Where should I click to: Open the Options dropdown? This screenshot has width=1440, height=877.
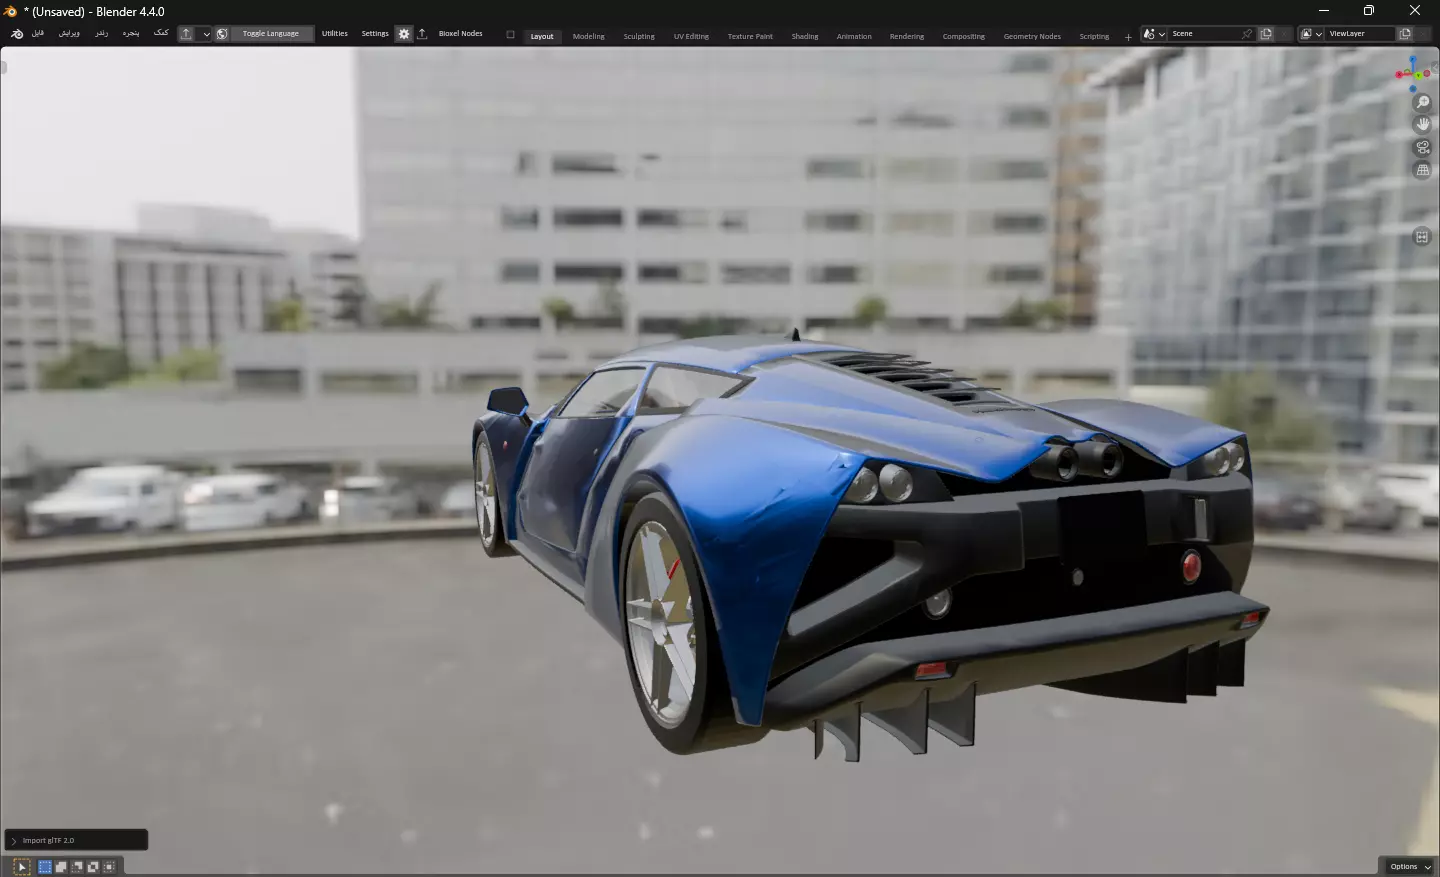1410,867
